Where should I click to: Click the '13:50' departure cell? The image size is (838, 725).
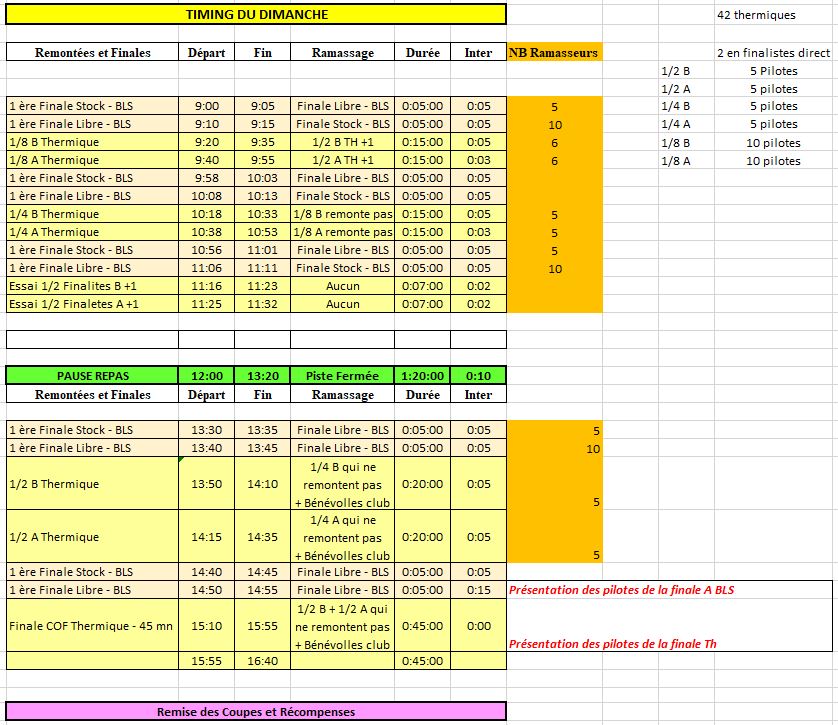tap(206, 484)
